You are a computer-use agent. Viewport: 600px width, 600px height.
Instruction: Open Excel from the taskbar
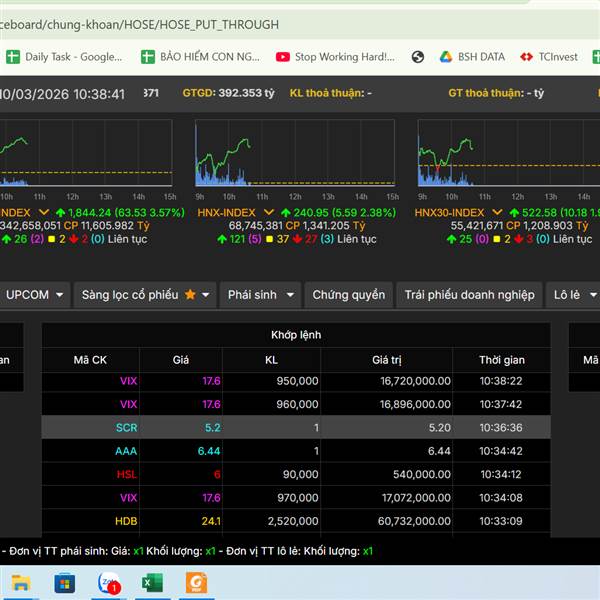click(x=152, y=583)
